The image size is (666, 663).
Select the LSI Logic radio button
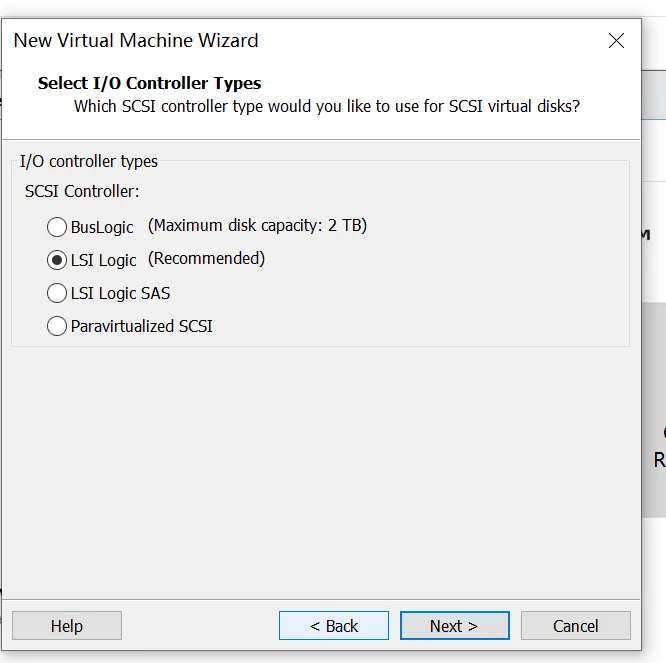[57, 260]
